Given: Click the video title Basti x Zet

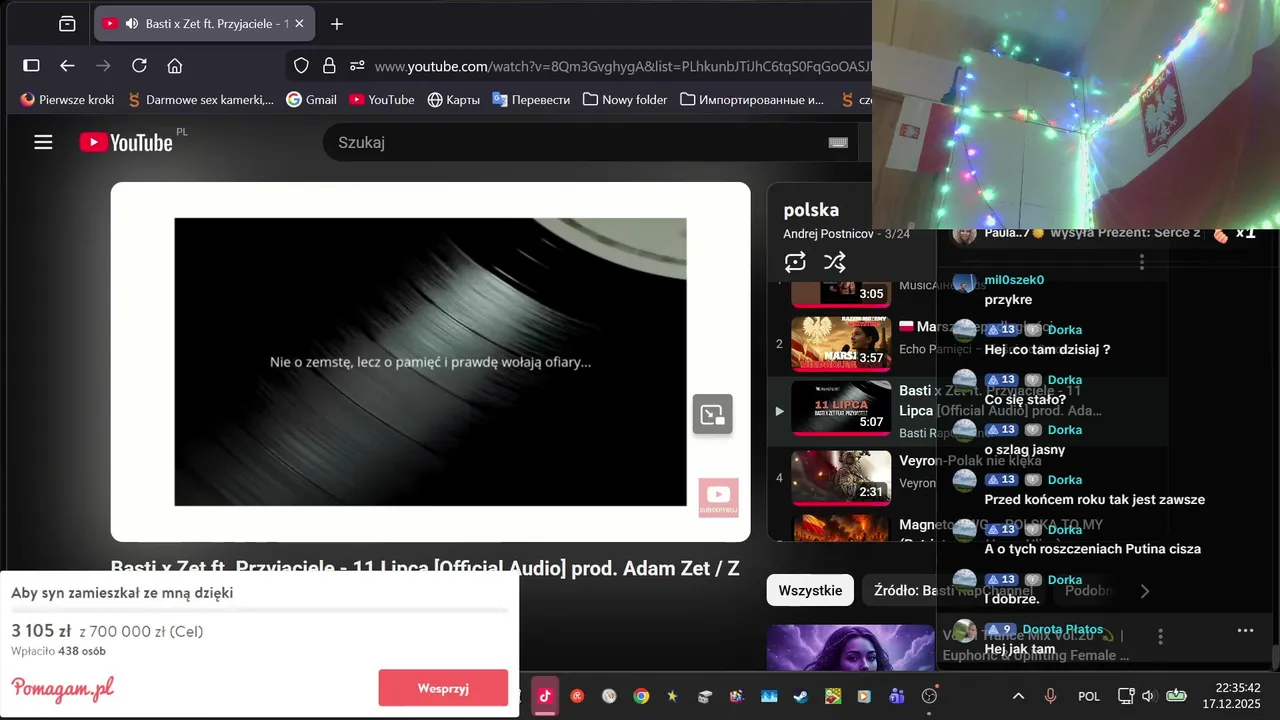Looking at the screenshot, I should (x=425, y=568).
